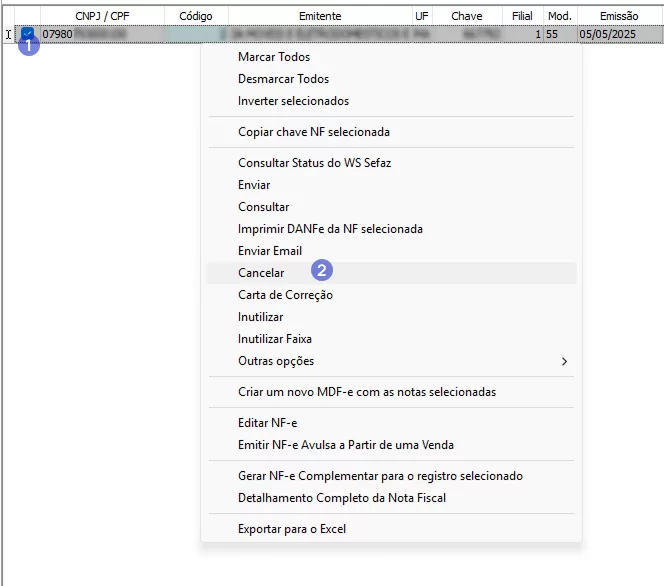664x586 pixels.
Task: Expand the Outras opções submenu arrow
Action: click(564, 361)
